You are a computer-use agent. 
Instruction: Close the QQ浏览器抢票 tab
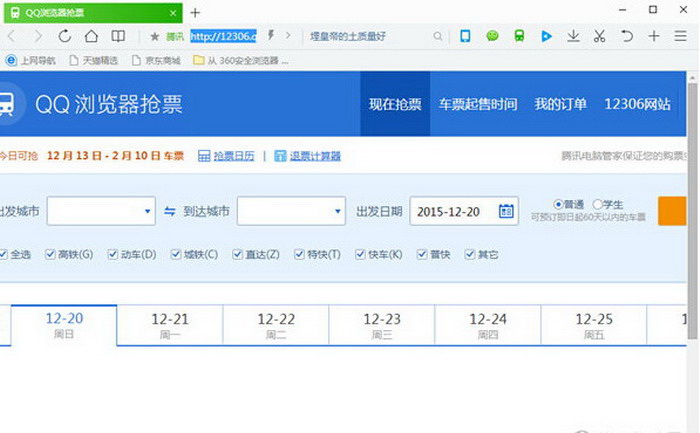coord(173,13)
